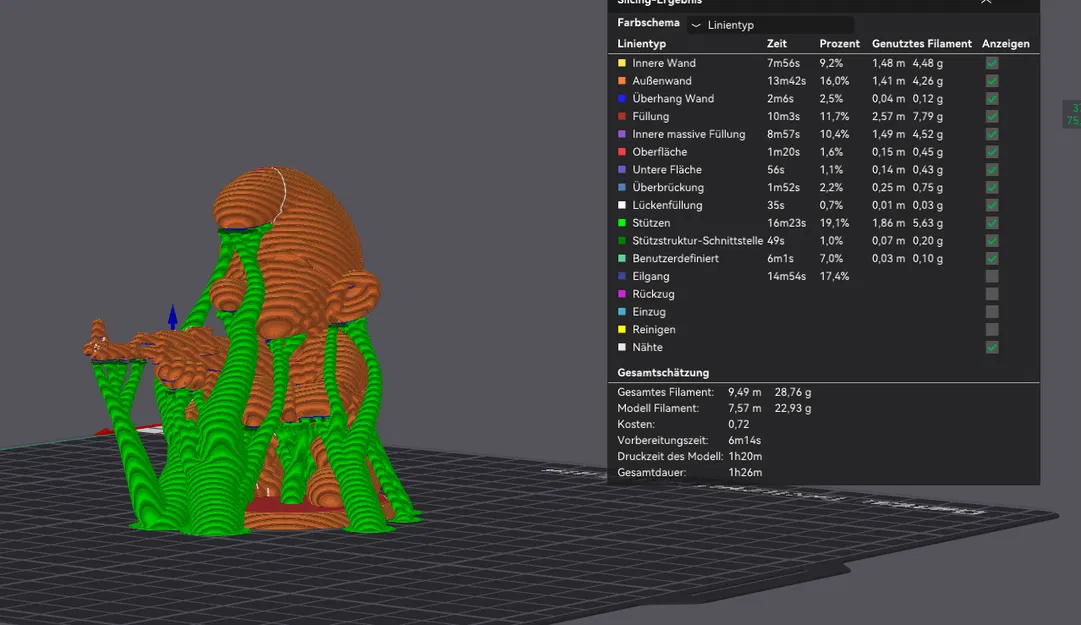The height and width of the screenshot is (625, 1081).
Task: Enable display of Eilgang moves
Action: point(991,276)
